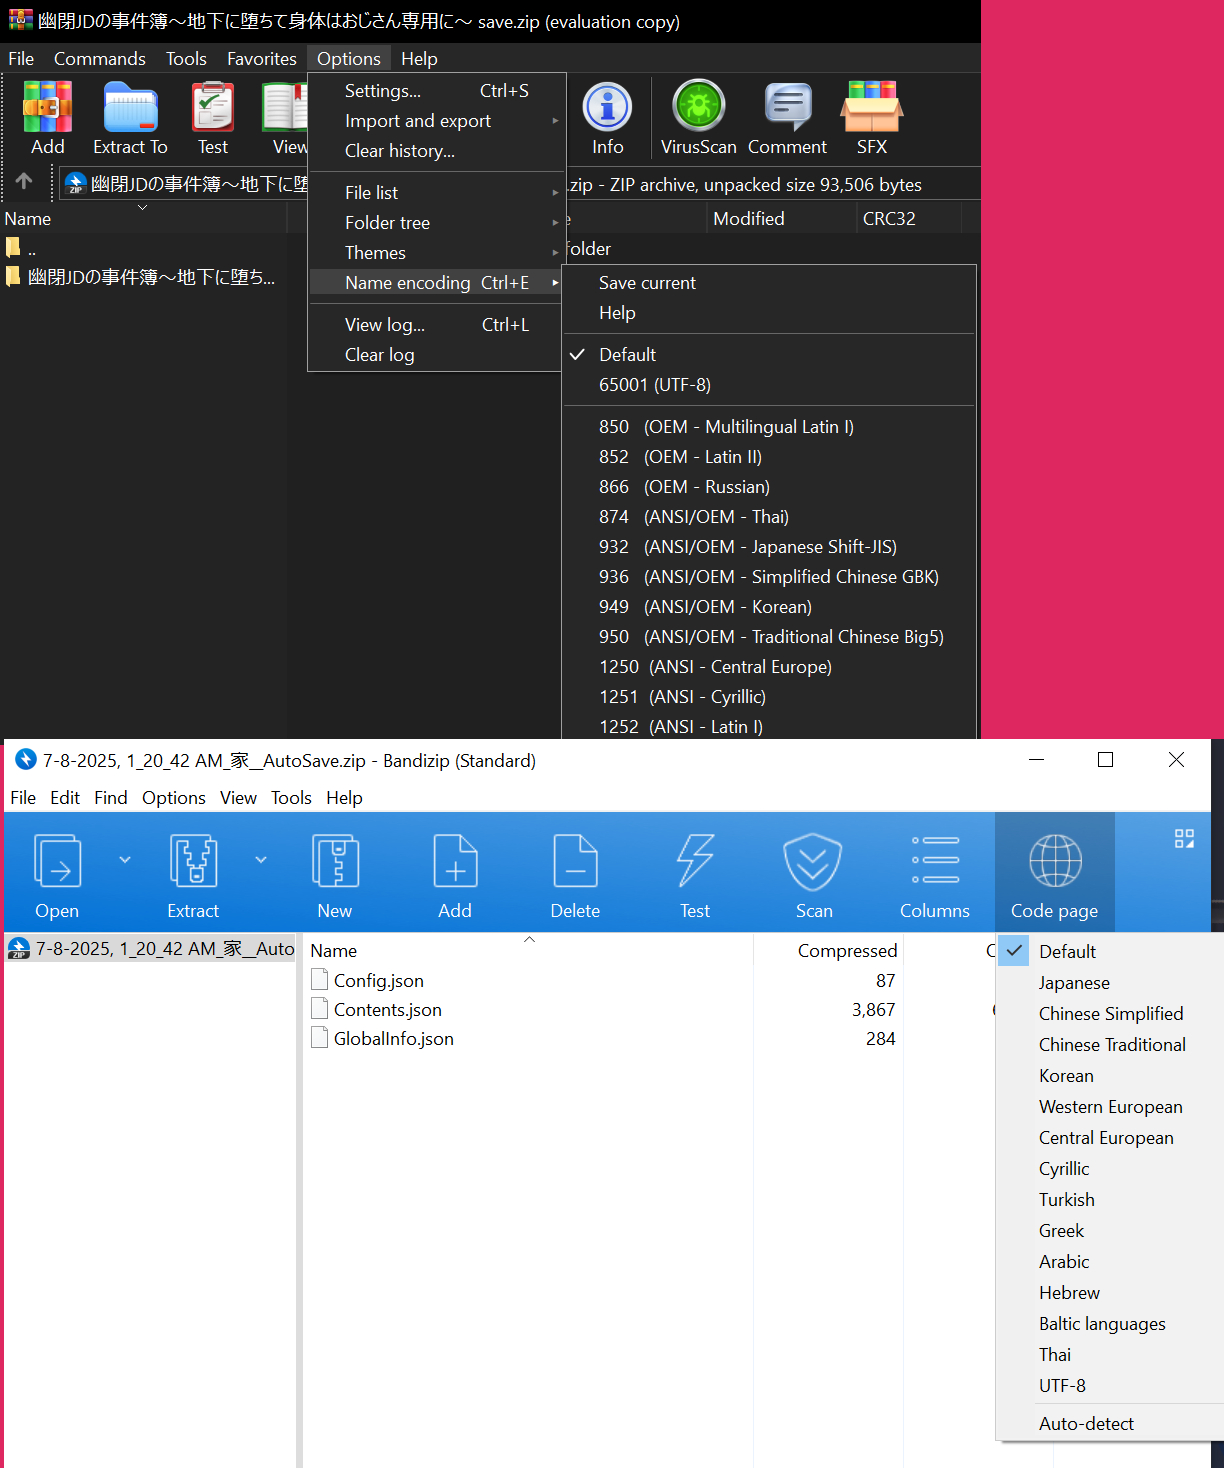The image size is (1224, 1468).
Task: Open the dropdown arrow beside Bandizip Open
Action: point(125,859)
